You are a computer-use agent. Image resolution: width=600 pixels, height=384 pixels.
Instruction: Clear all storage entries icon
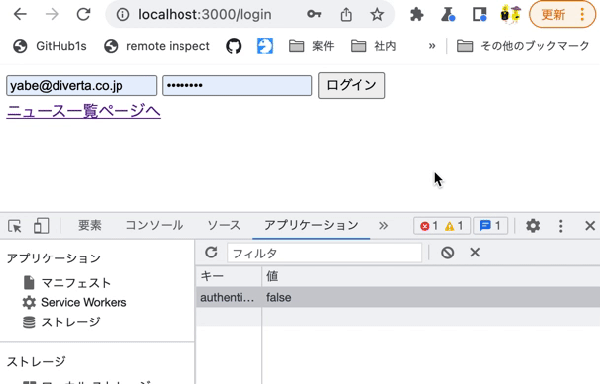point(447,252)
